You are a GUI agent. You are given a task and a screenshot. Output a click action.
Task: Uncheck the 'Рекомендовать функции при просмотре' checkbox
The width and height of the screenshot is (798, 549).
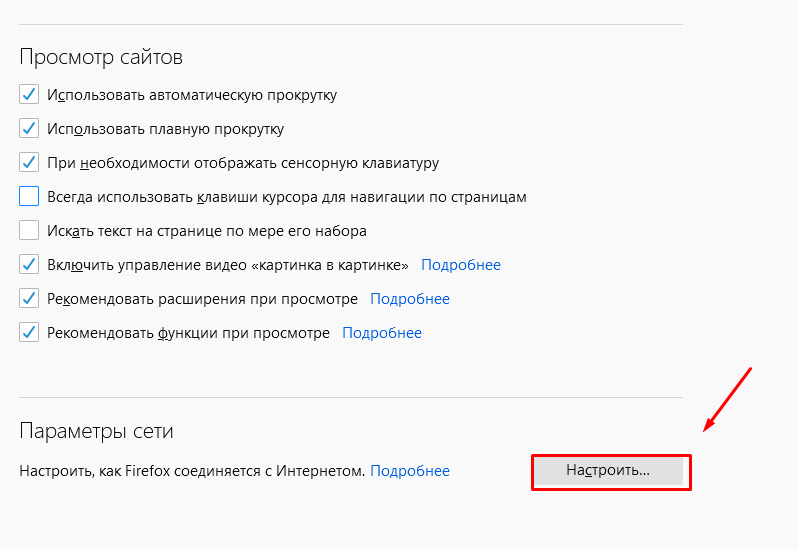click(29, 333)
